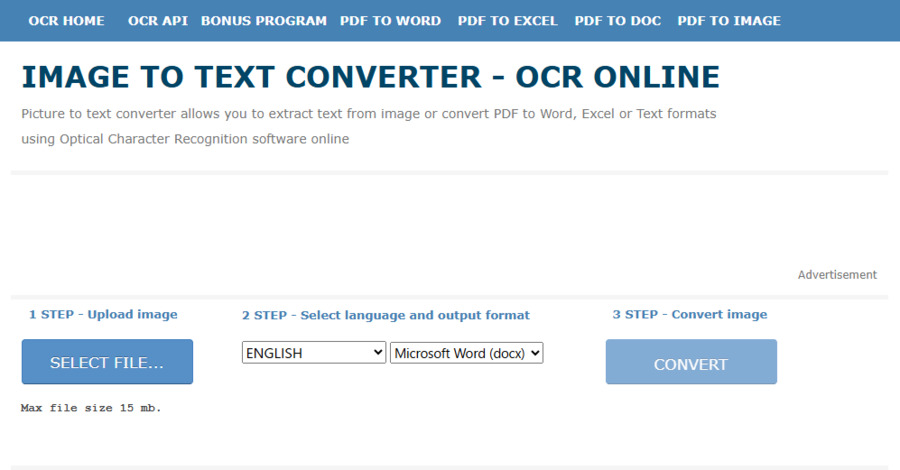Viewport: 900px width, 470px height.
Task: Click the SELECT FILE... button
Action: coord(107,362)
